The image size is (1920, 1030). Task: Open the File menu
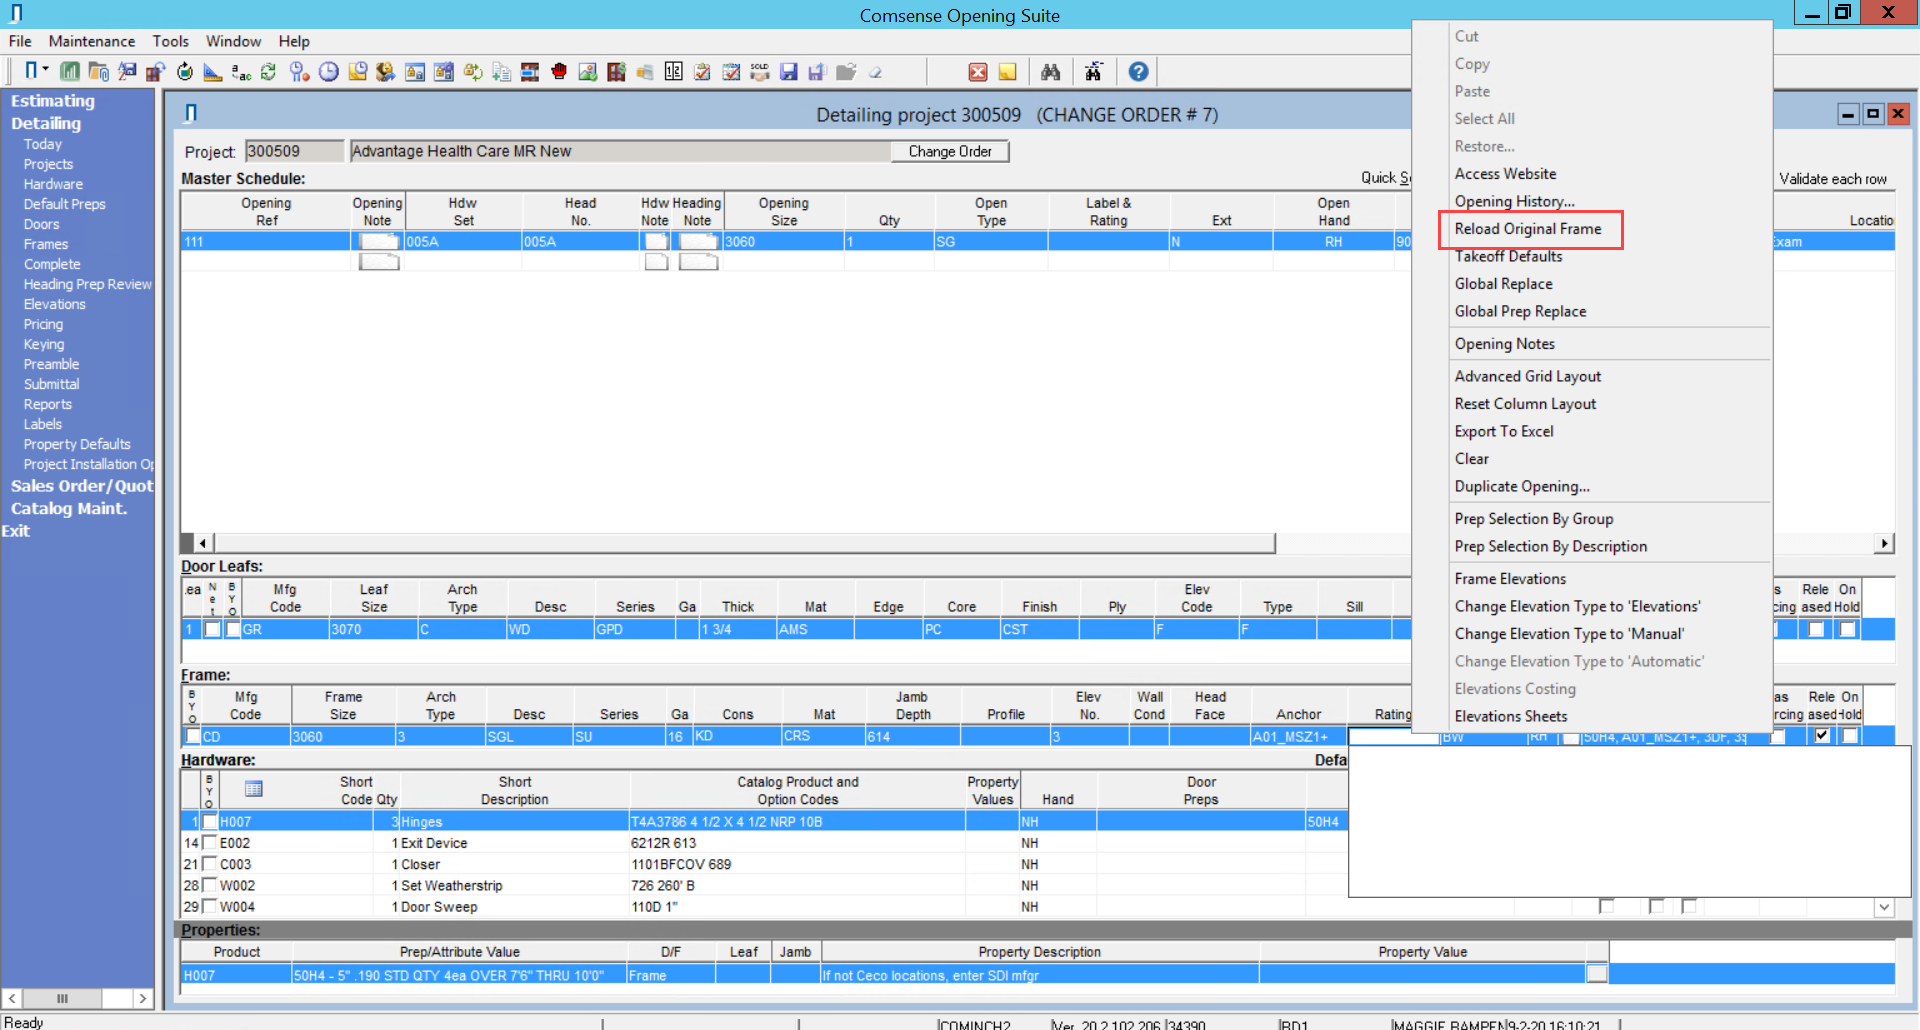(20, 41)
